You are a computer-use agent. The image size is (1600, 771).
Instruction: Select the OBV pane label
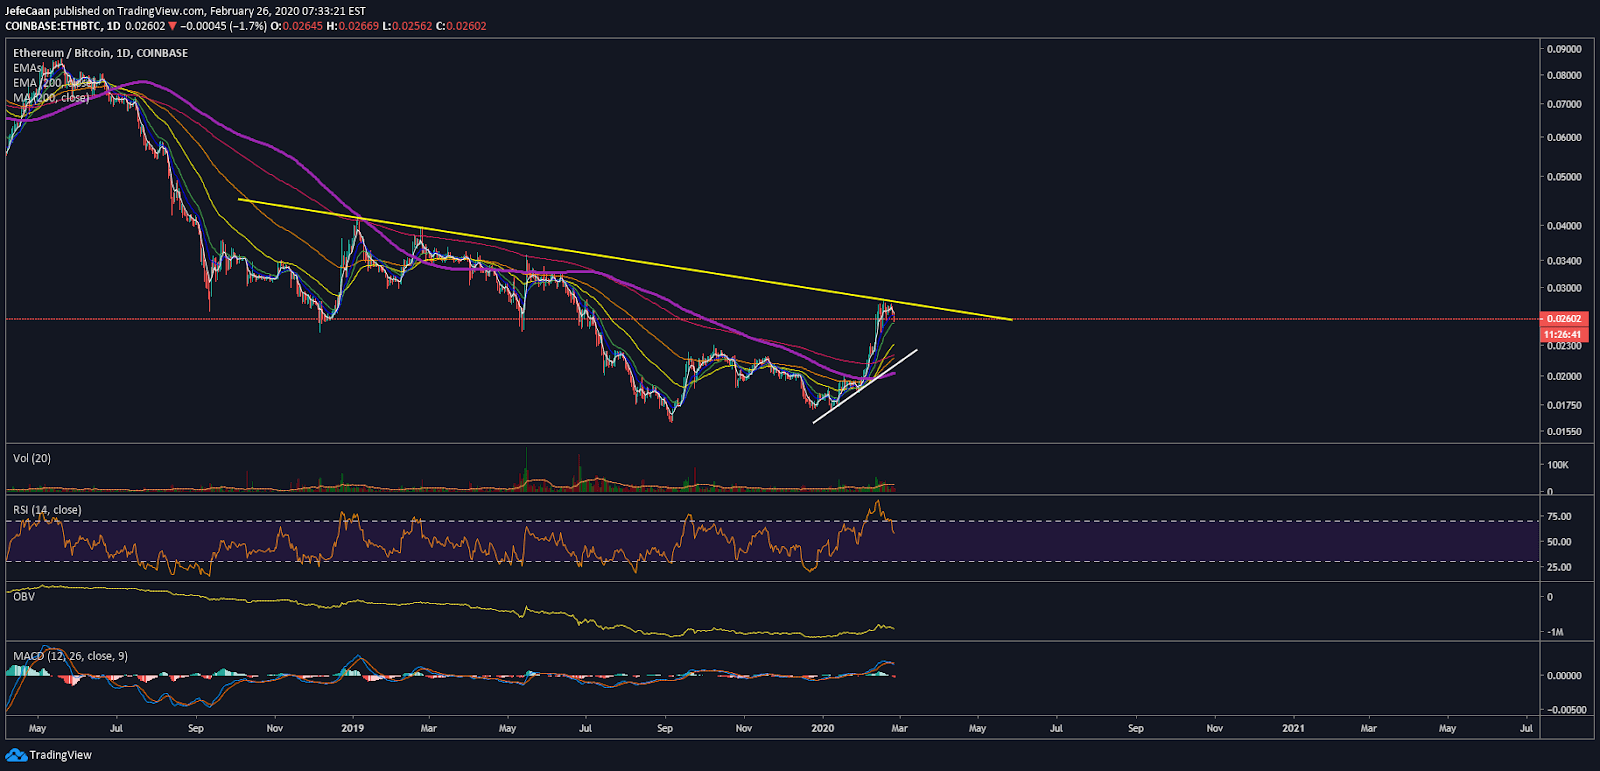24,596
